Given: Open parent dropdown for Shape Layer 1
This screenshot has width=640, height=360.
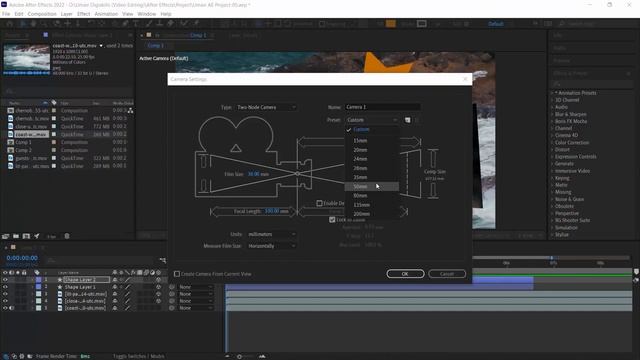Looking at the screenshot, I should pos(196,287).
